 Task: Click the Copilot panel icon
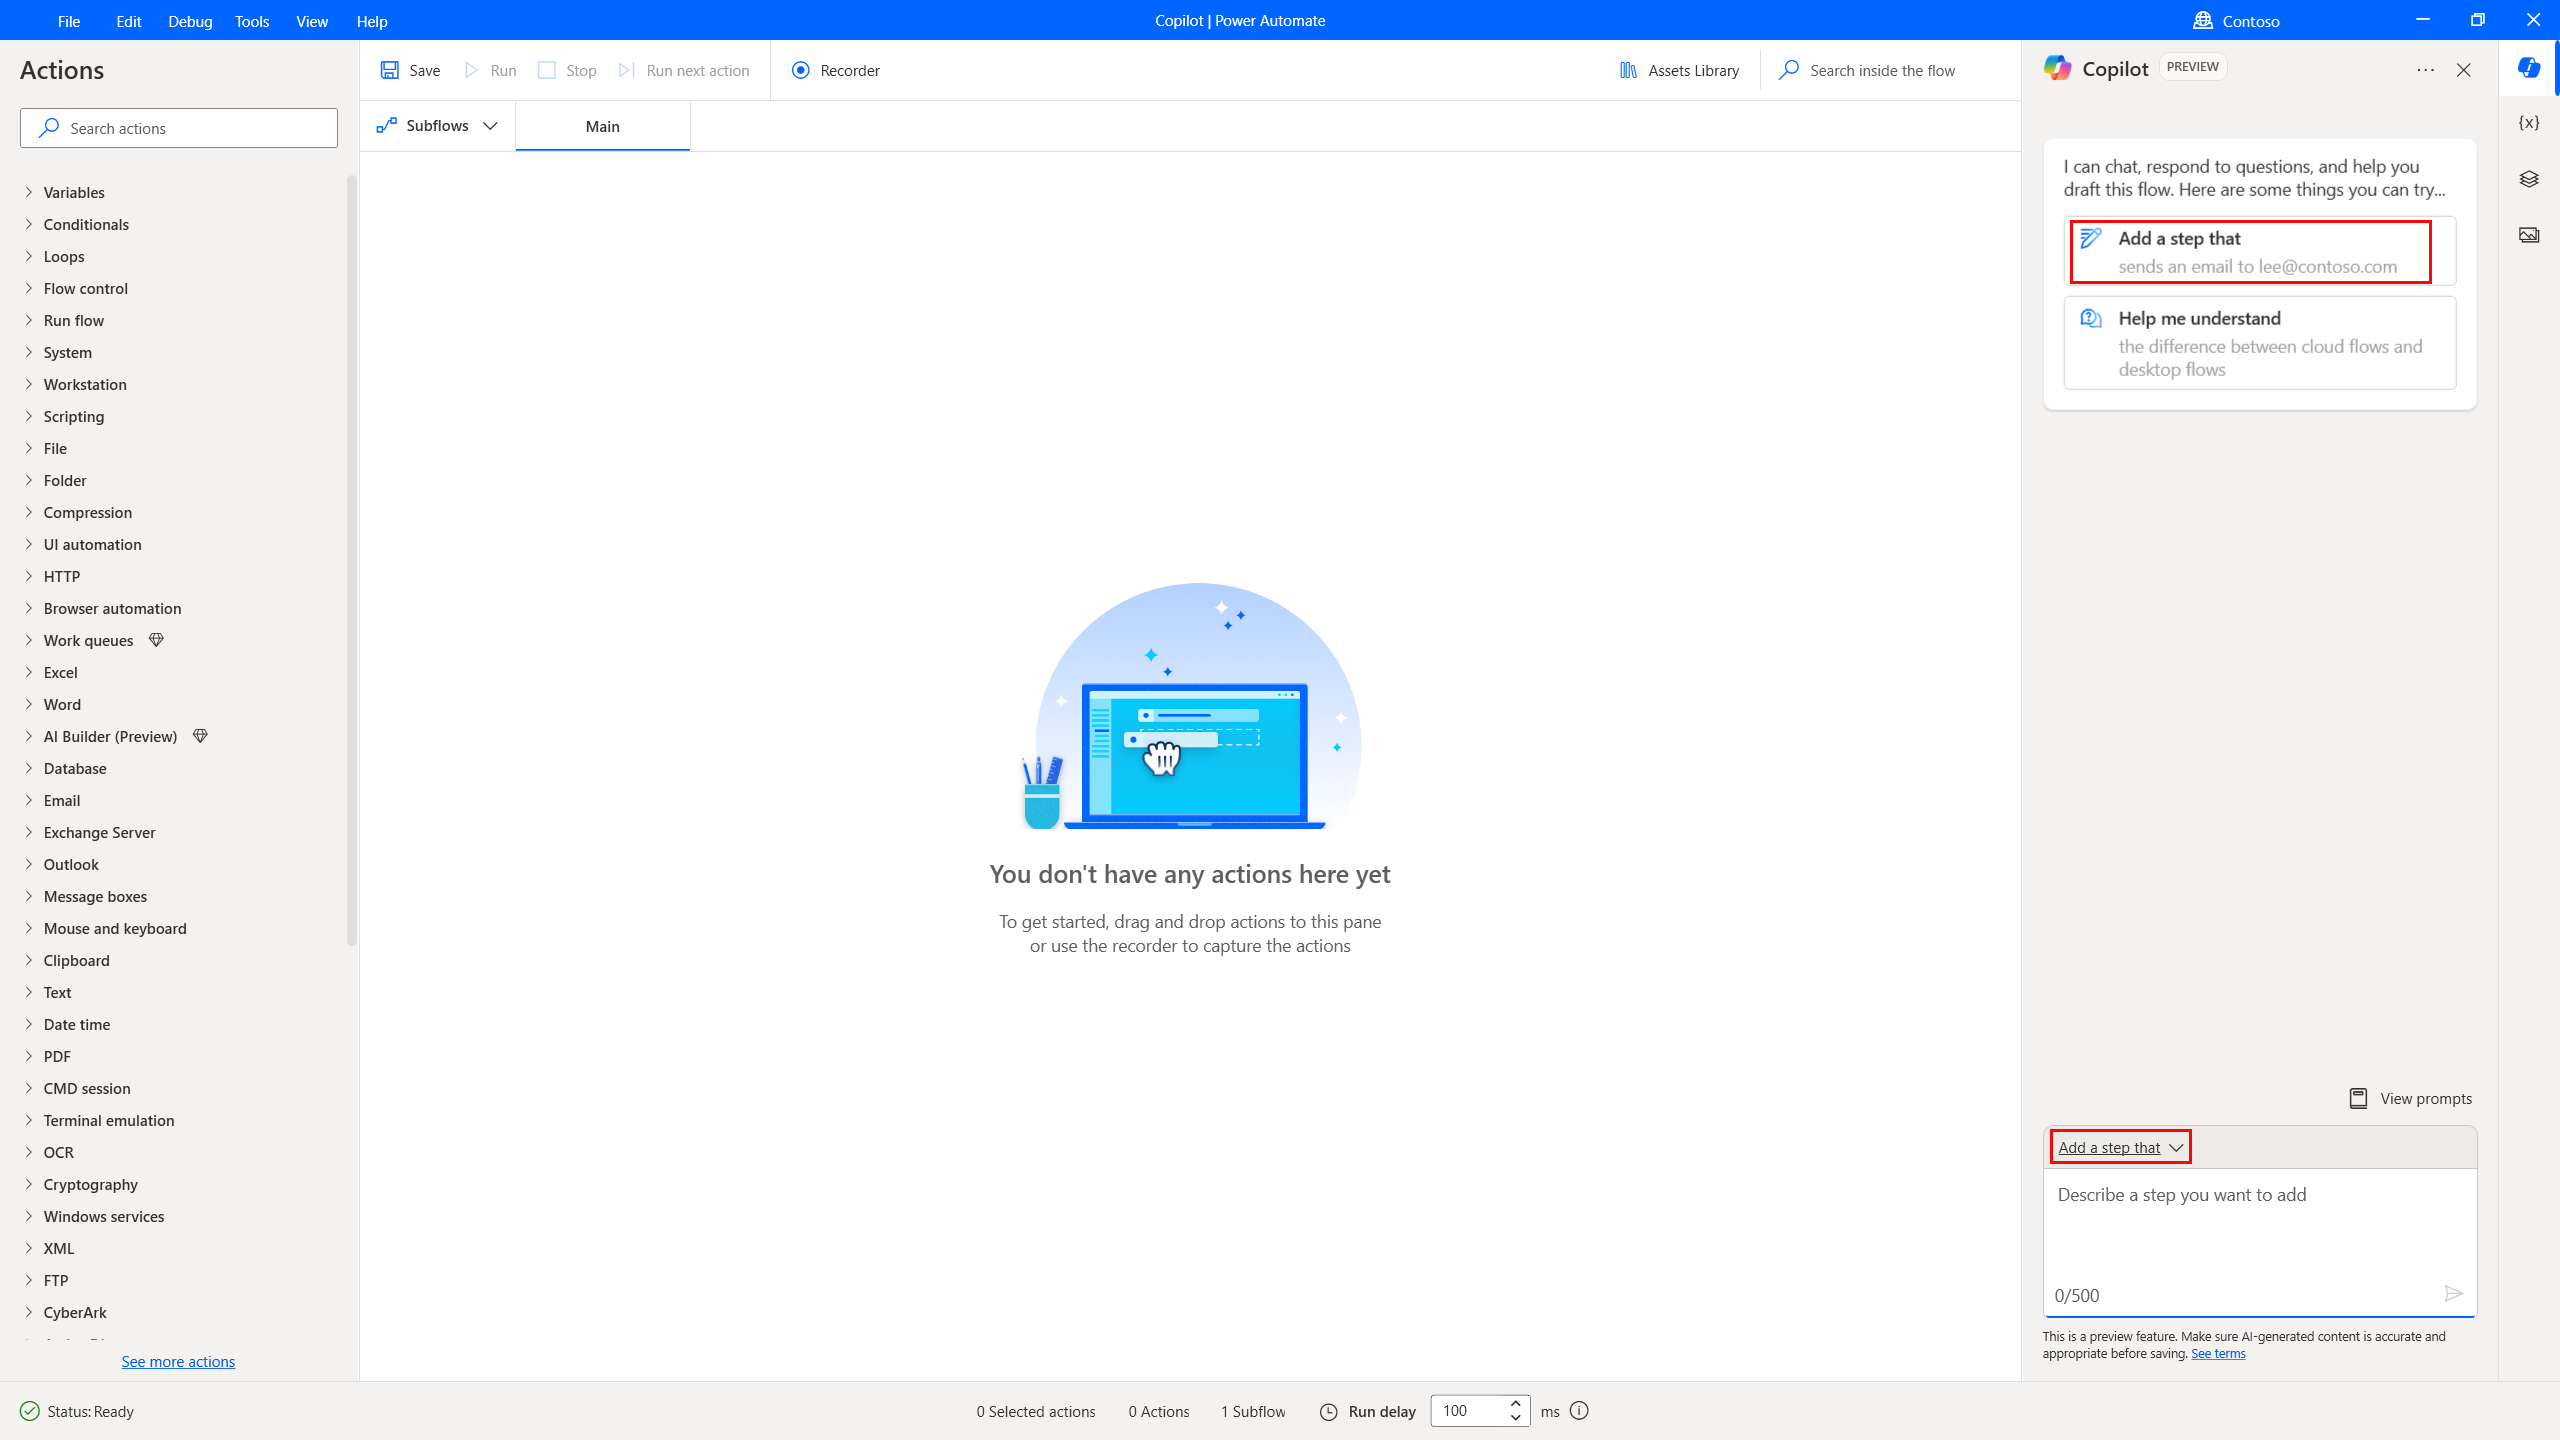[x=2528, y=70]
